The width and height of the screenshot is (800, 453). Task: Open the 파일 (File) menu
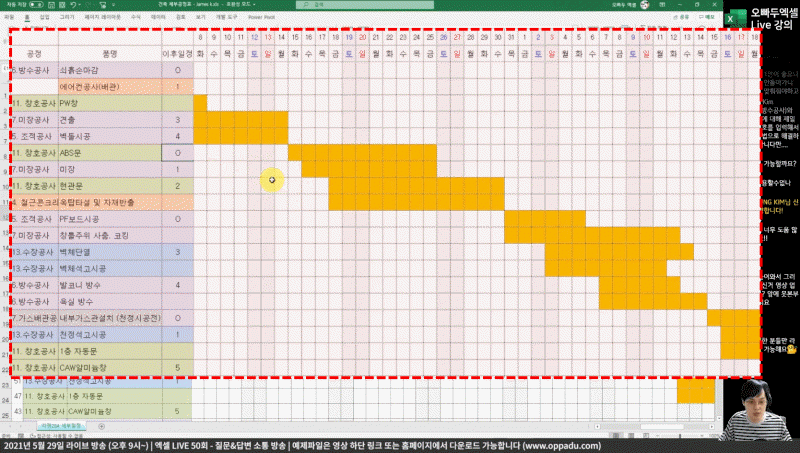[9, 17]
